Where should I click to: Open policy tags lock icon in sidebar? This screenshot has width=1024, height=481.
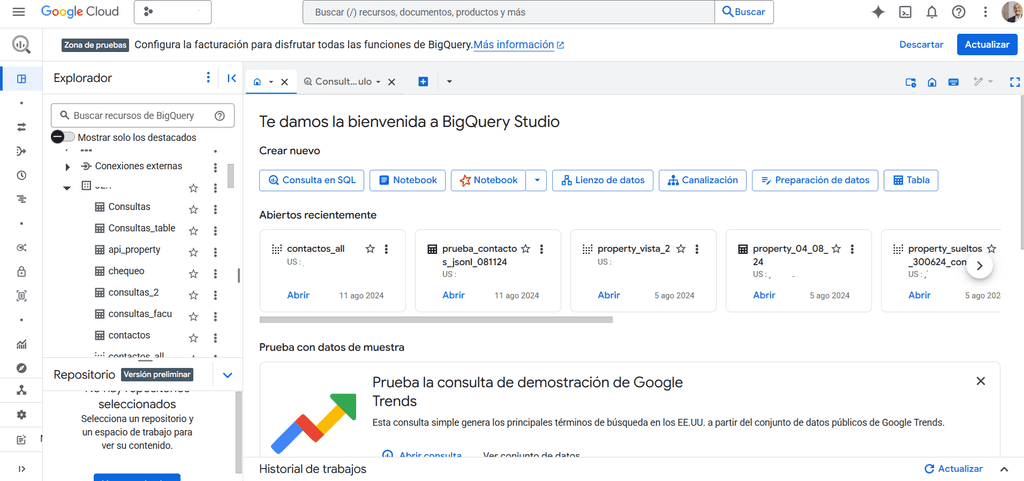click(22, 272)
